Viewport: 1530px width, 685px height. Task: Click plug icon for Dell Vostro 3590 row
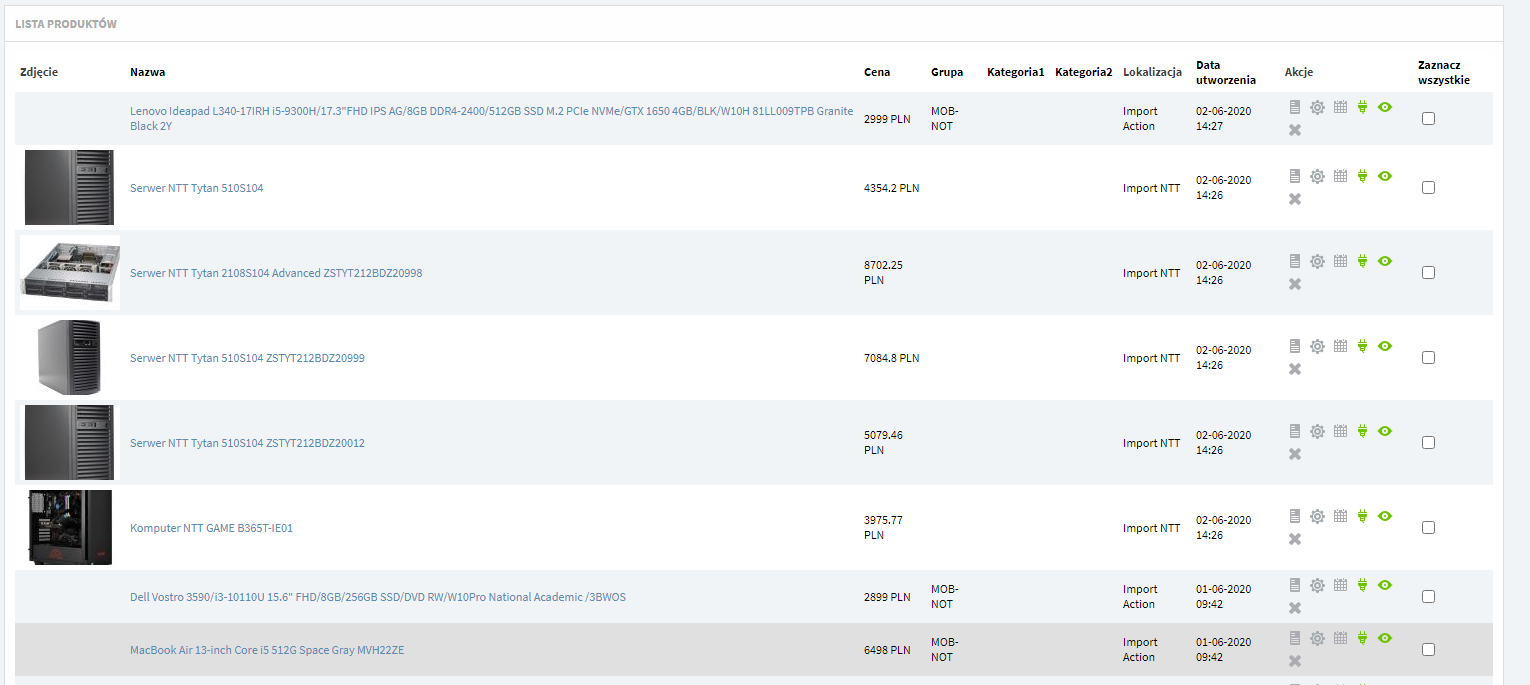1362,585
